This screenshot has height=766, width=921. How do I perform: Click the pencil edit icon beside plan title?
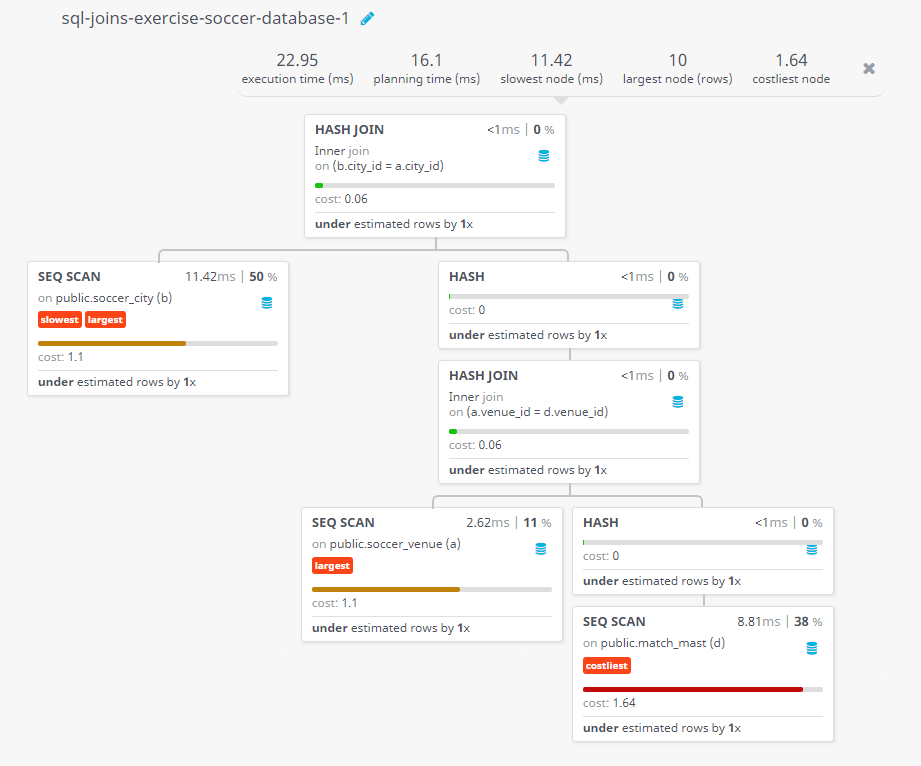[x=367, y=19]
